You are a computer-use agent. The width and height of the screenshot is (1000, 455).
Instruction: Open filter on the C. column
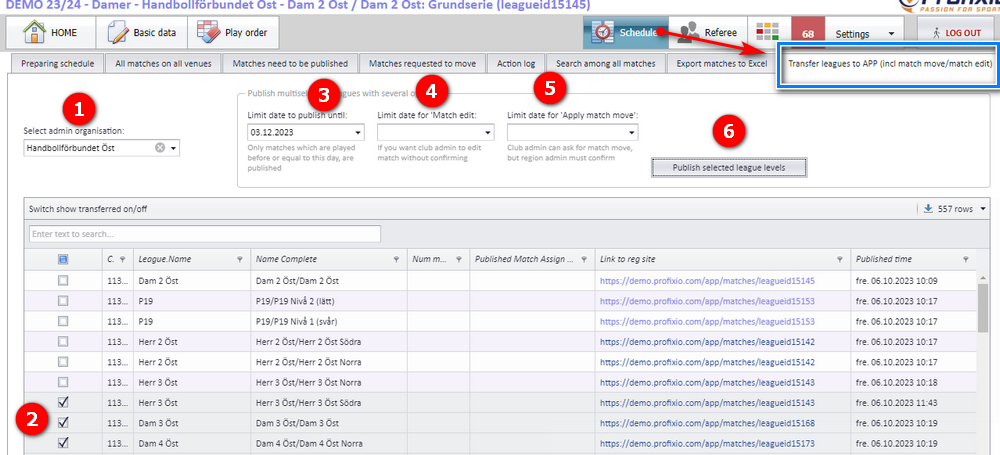pyautogui.click(x=122, y=260)
